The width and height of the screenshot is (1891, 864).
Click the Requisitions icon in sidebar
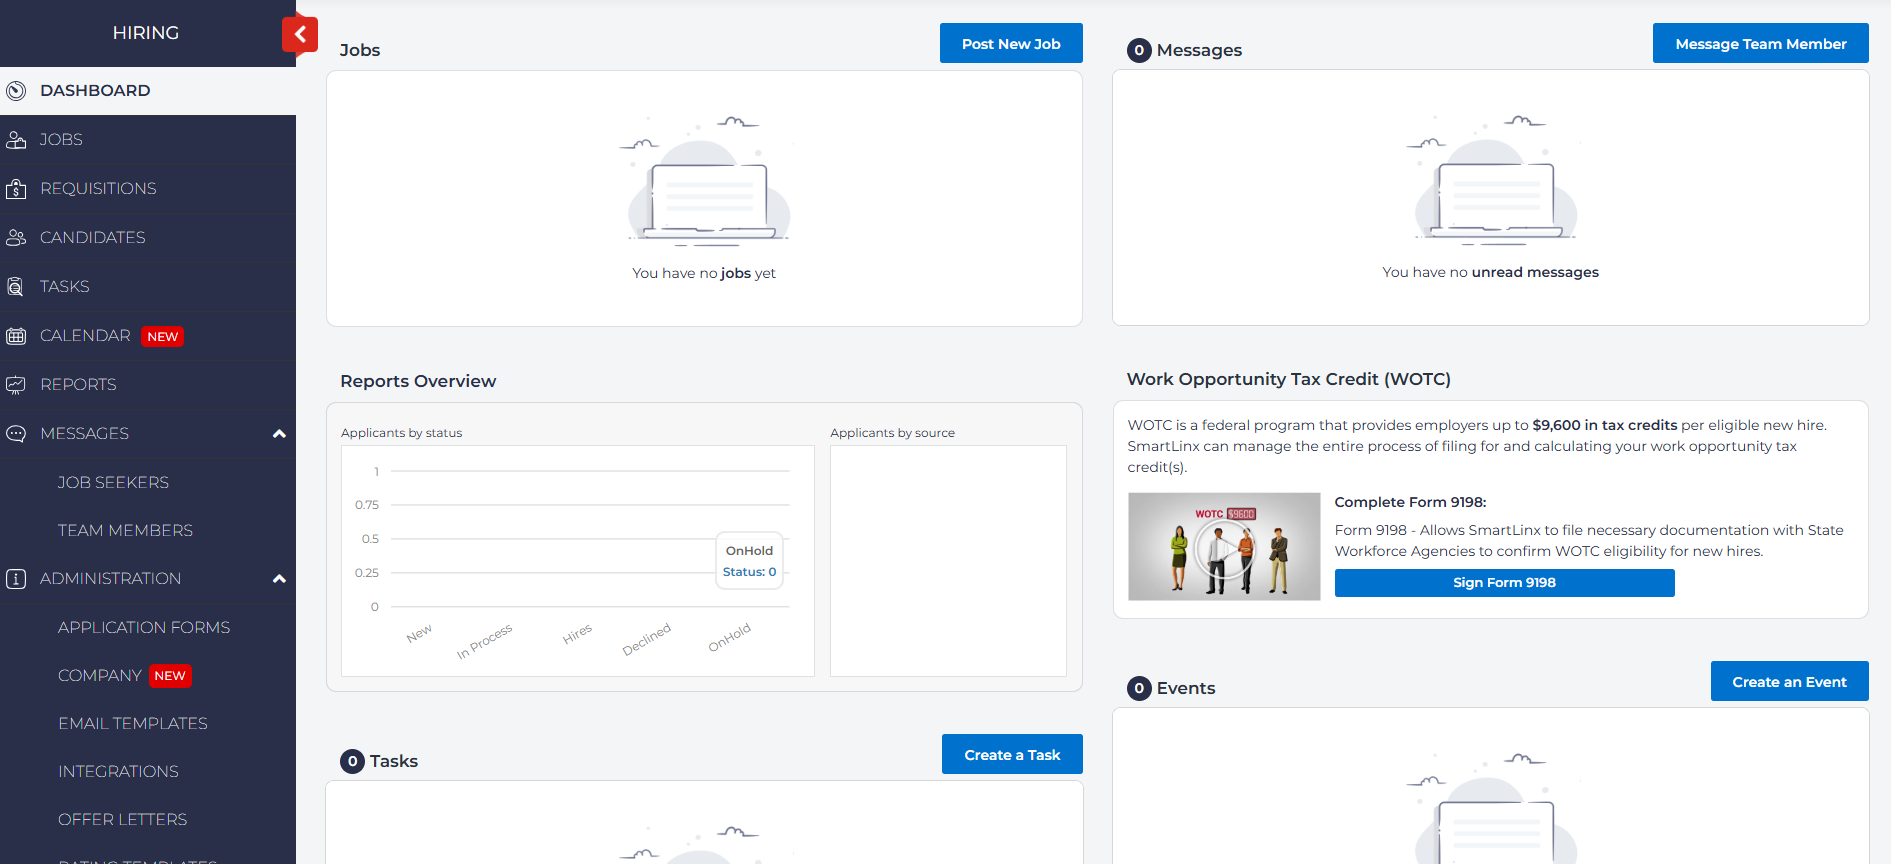16,189
